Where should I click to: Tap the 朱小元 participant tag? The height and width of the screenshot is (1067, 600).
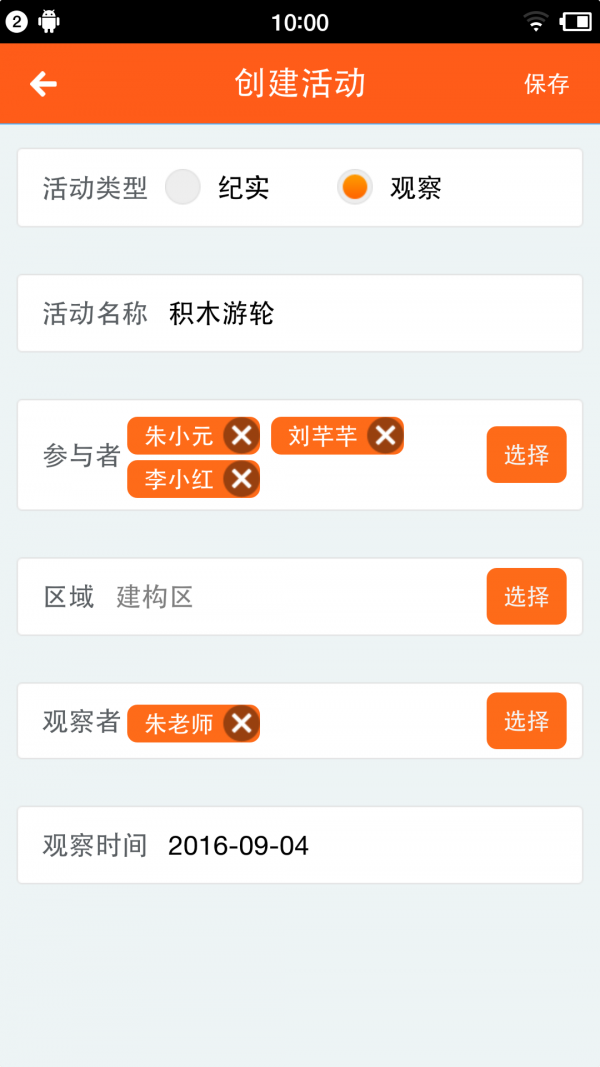tap(193, 436)
